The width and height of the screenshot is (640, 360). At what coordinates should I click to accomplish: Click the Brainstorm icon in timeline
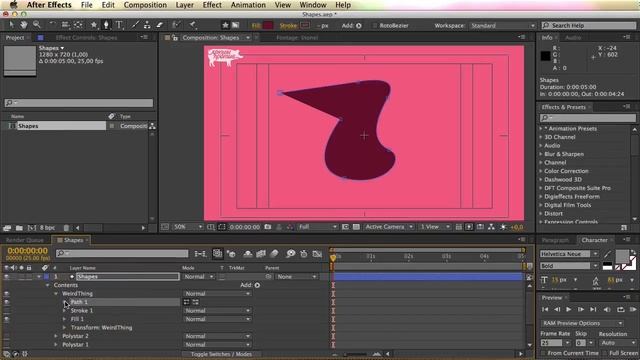click(x=290, y=254)
